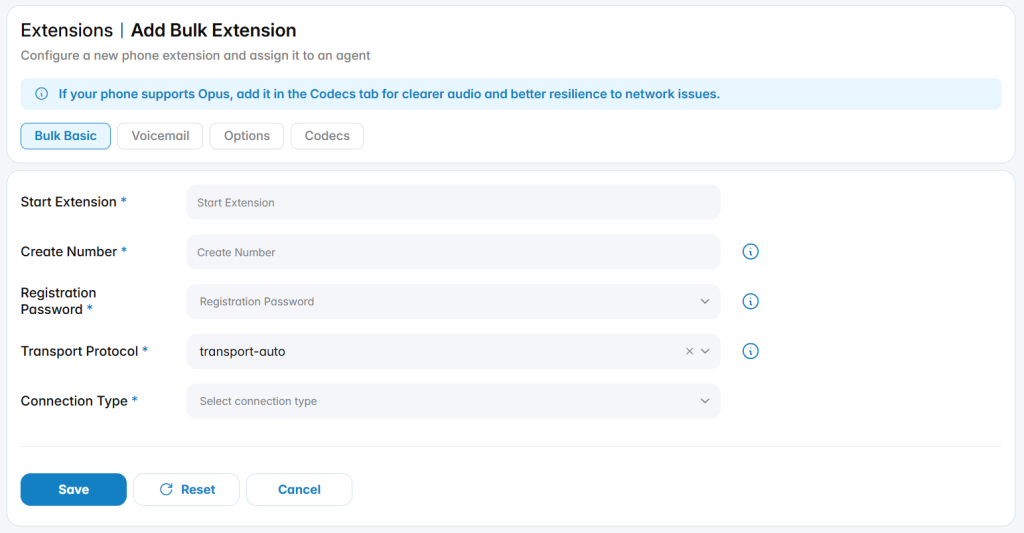This screenshot has height=533, width=1024.
Task: Open the Select connection type dropdown
Action: point(453,401)
